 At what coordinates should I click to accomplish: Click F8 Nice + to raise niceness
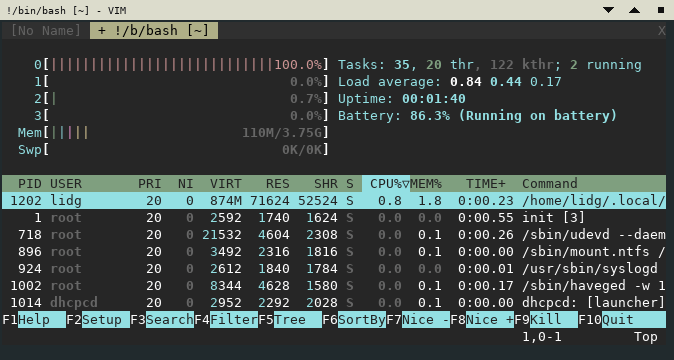pos(482,320)
